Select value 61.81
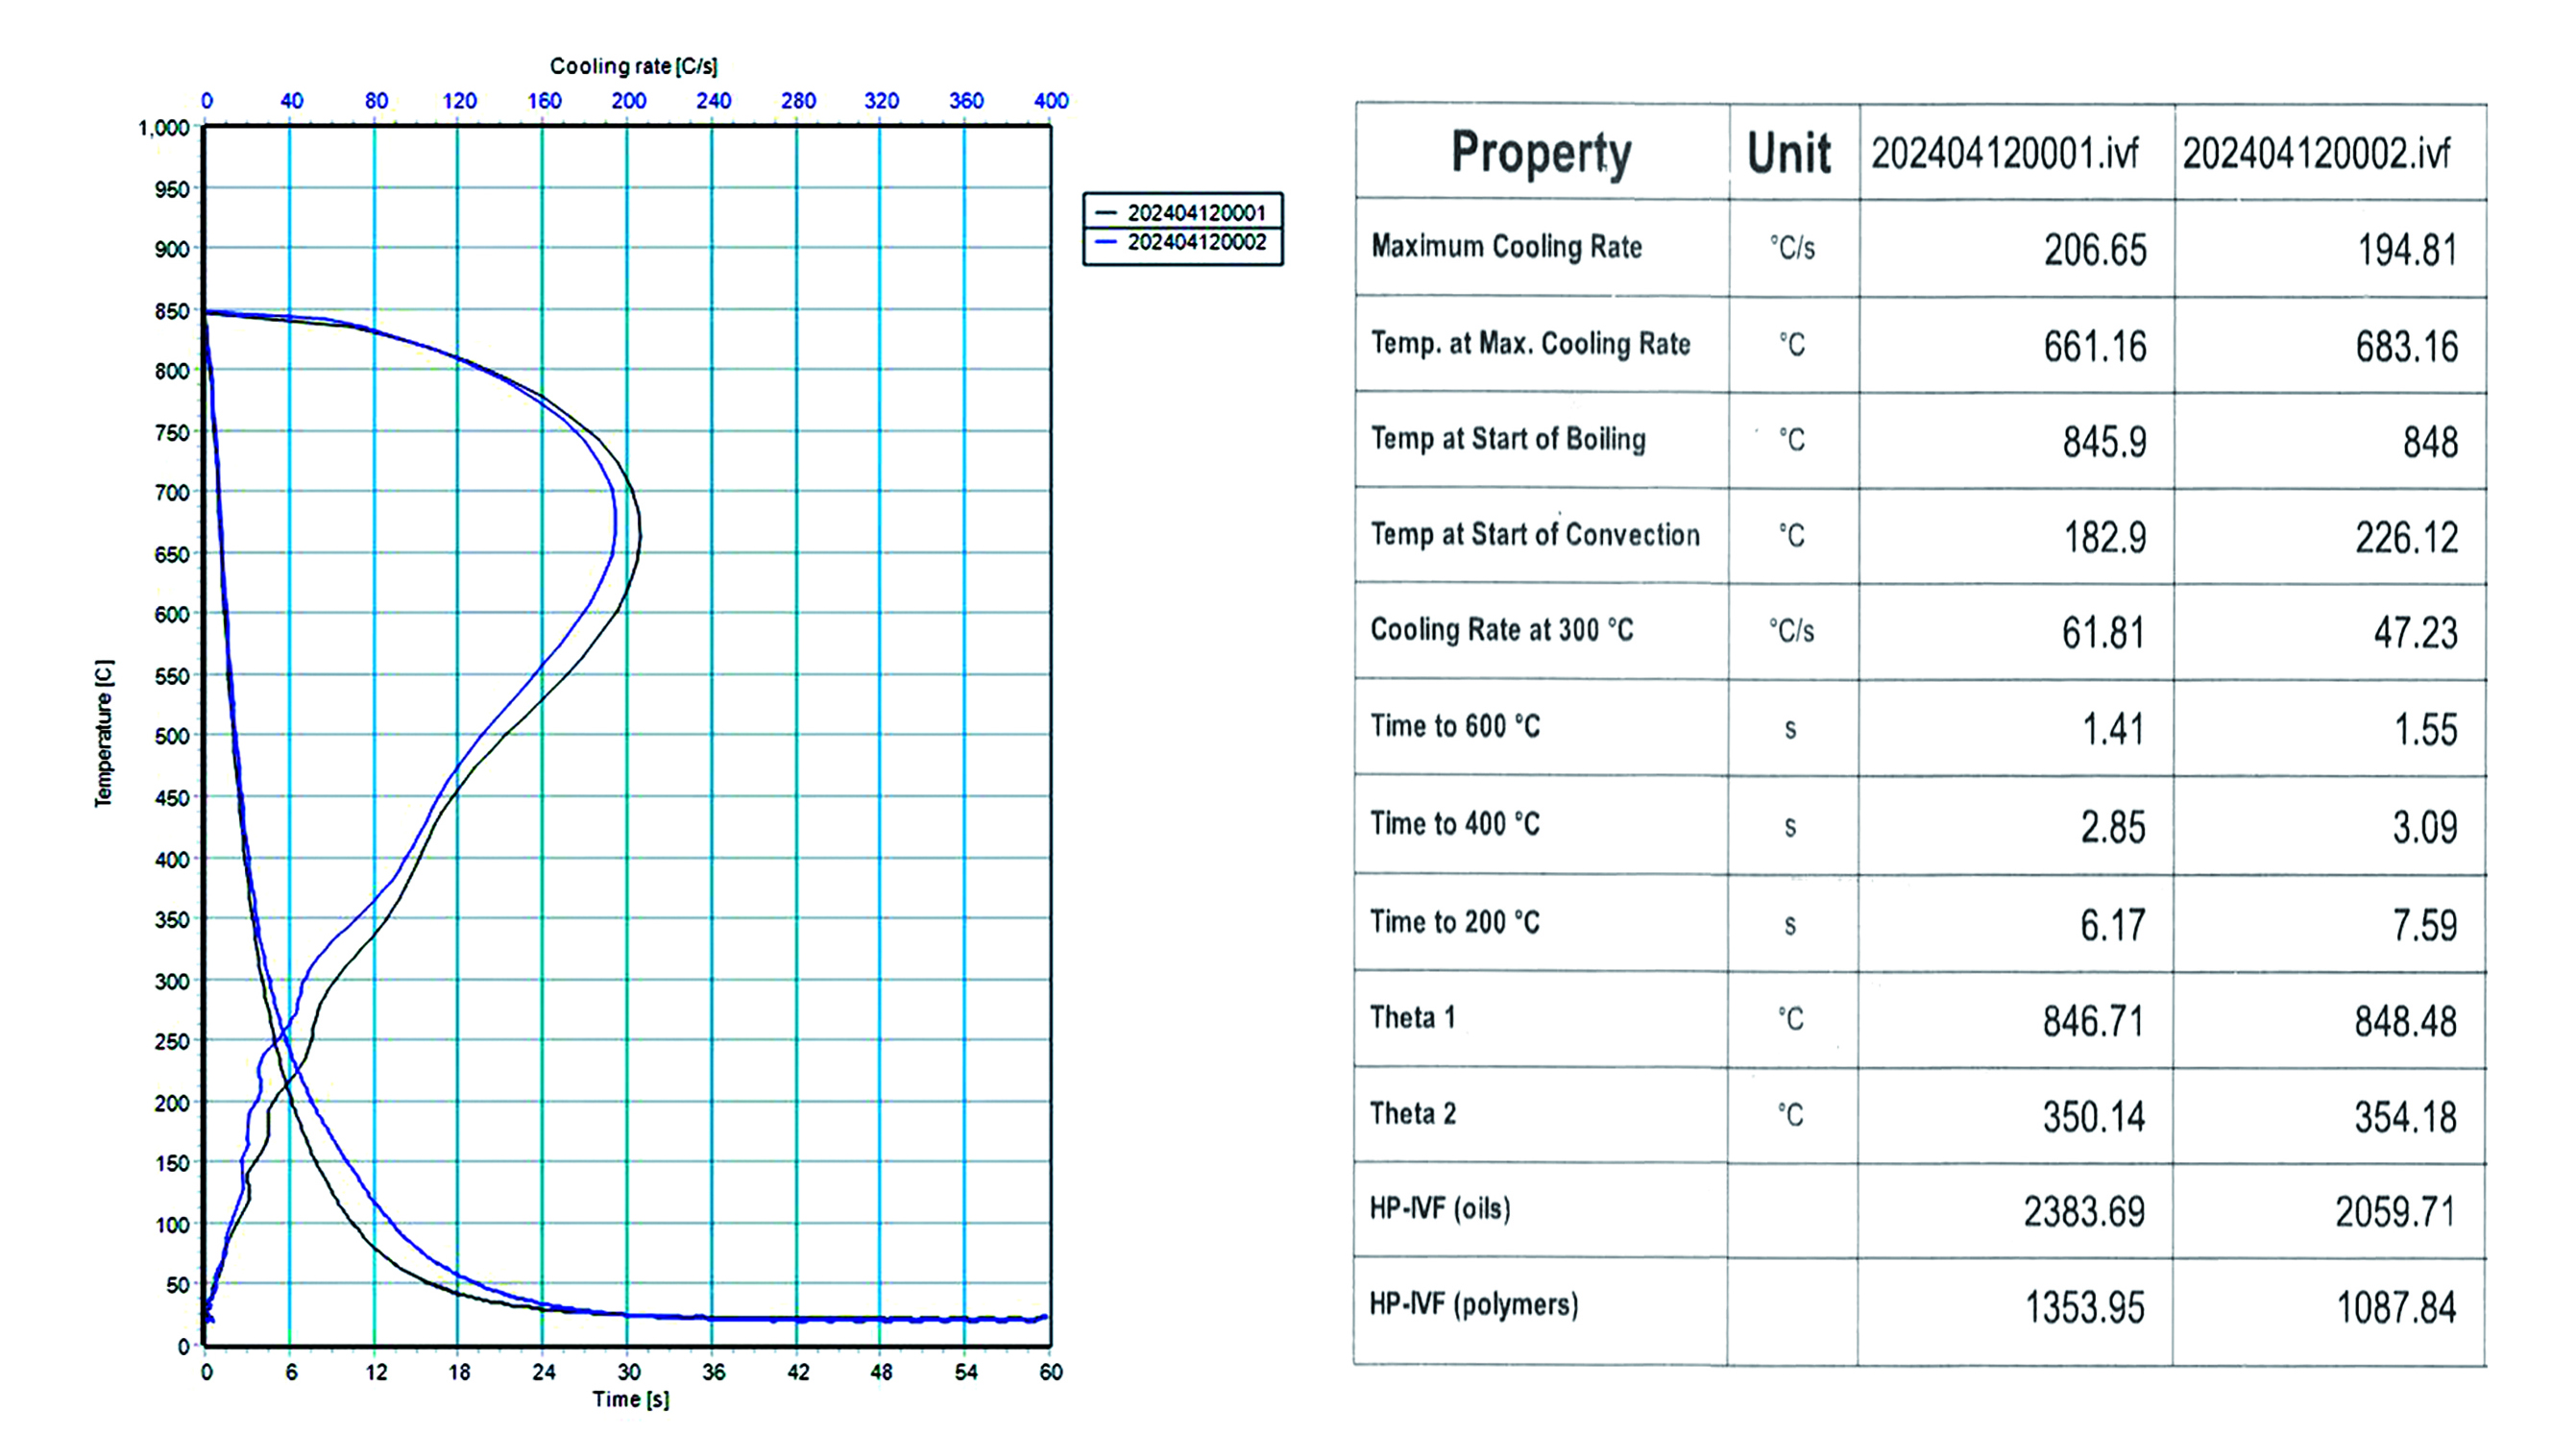 pyautogui.click(x=2103, y=632)
